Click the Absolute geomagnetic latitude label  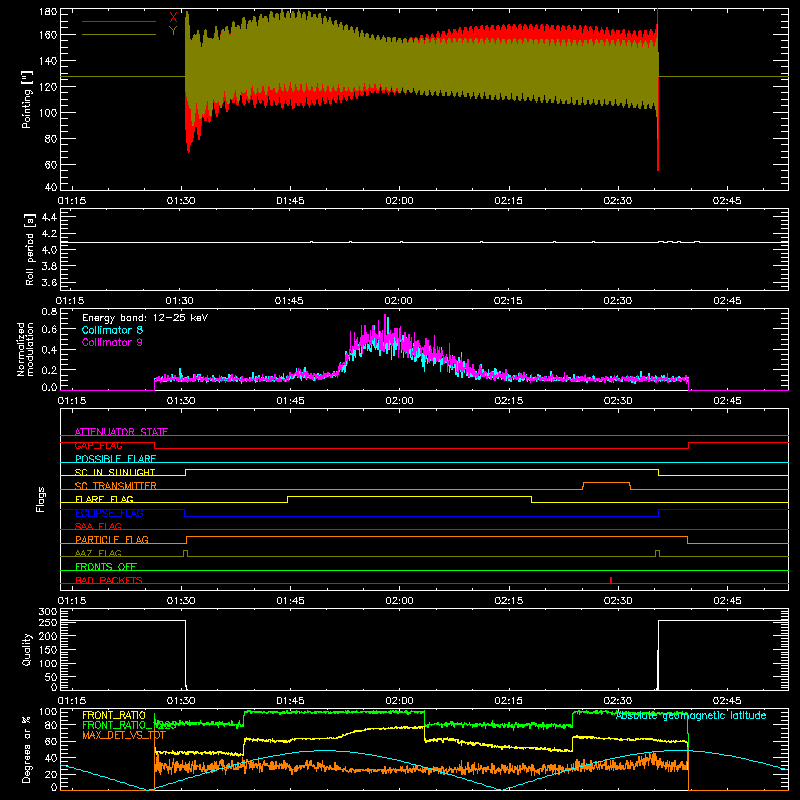point(691,716)
